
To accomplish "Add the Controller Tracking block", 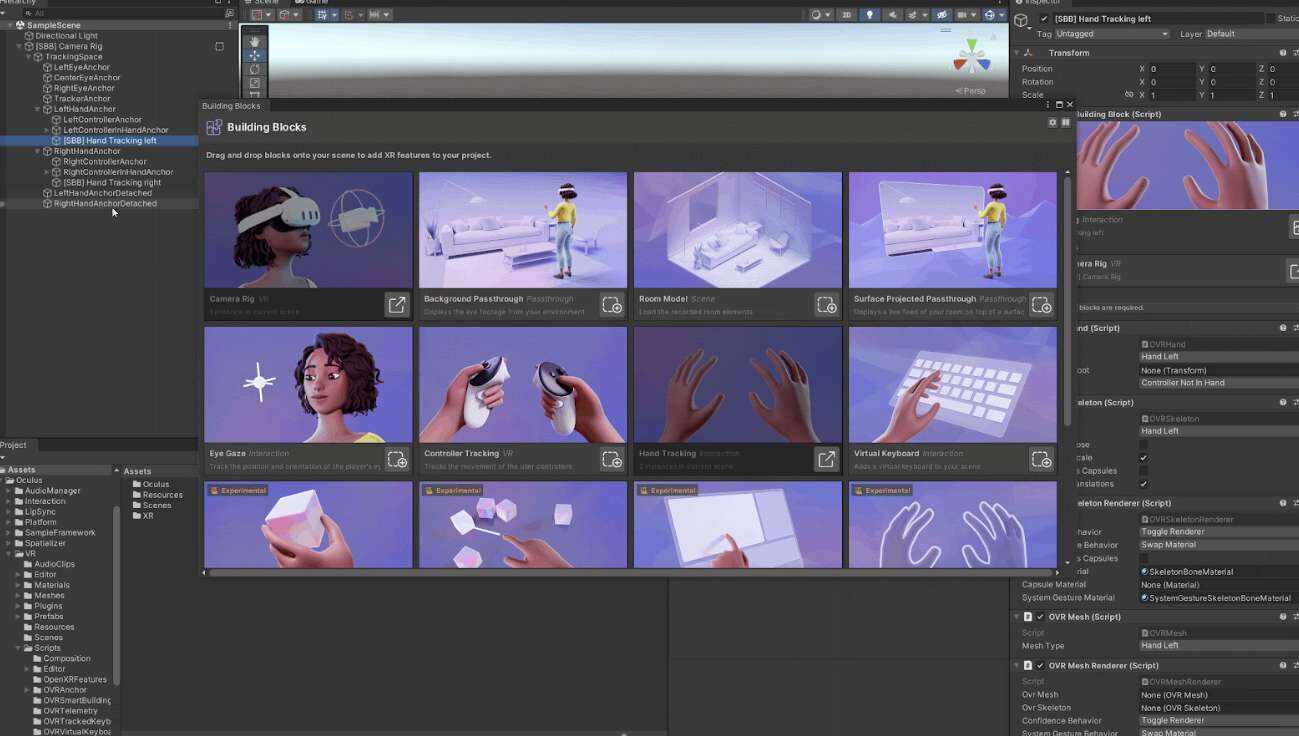I will [612, 460].
